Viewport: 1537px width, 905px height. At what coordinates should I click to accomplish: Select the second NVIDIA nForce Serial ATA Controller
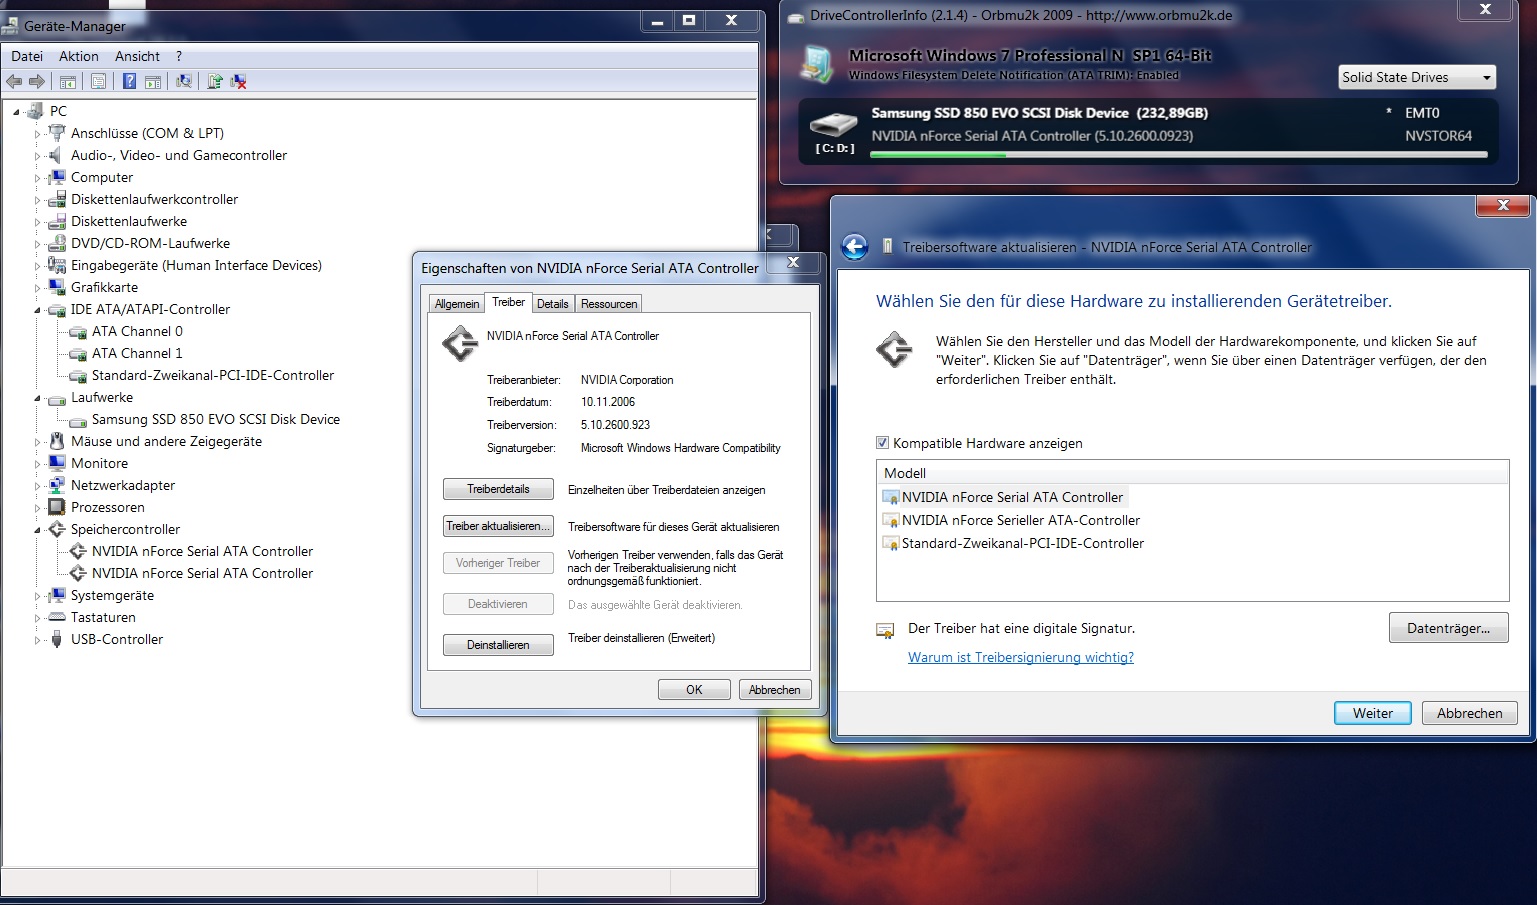202,573
